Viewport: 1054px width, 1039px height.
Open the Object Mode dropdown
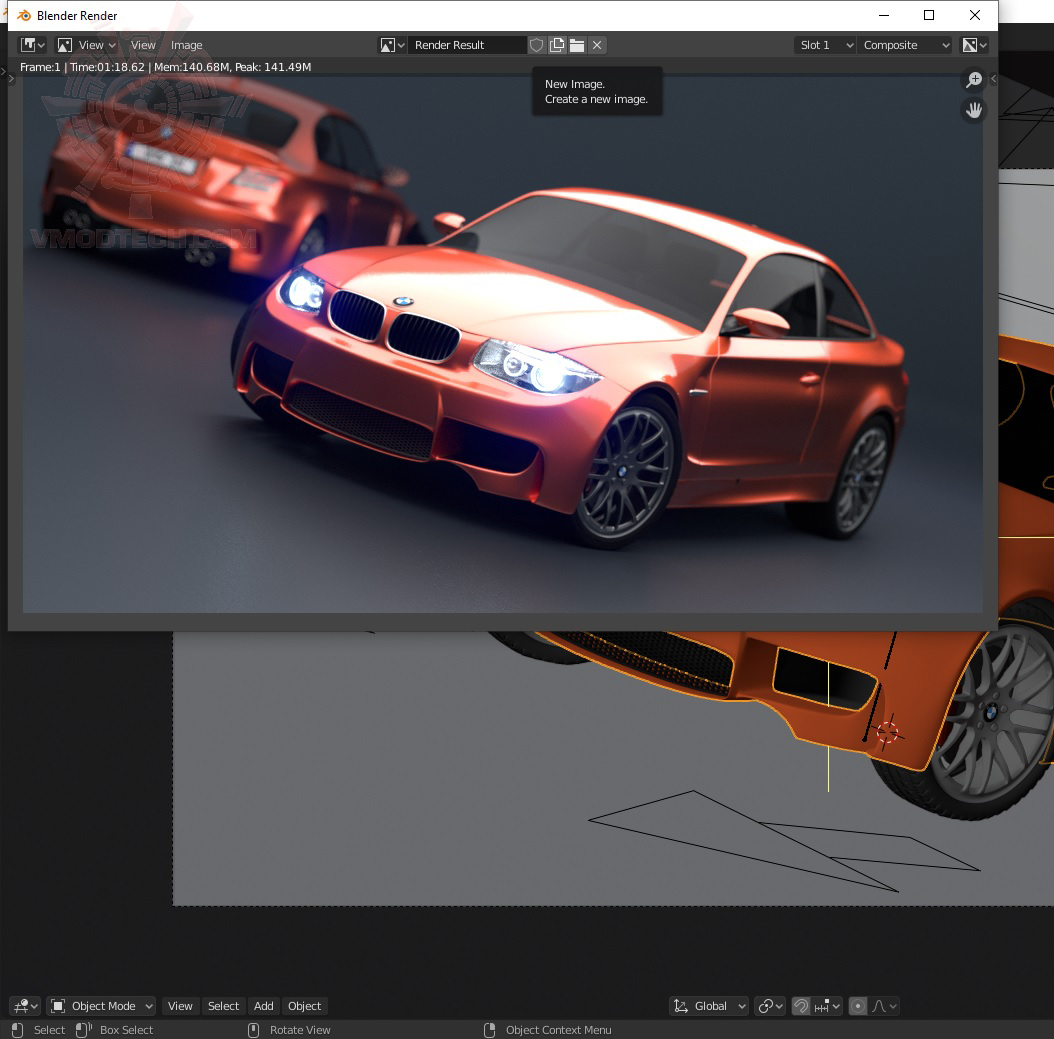[102, 1006]
